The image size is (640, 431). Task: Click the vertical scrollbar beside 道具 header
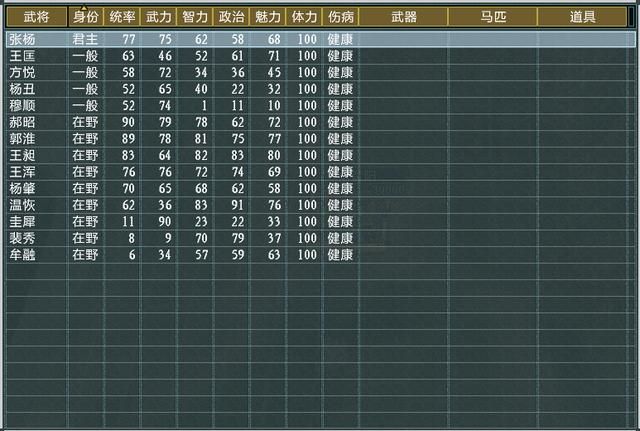tap(632, 17)
